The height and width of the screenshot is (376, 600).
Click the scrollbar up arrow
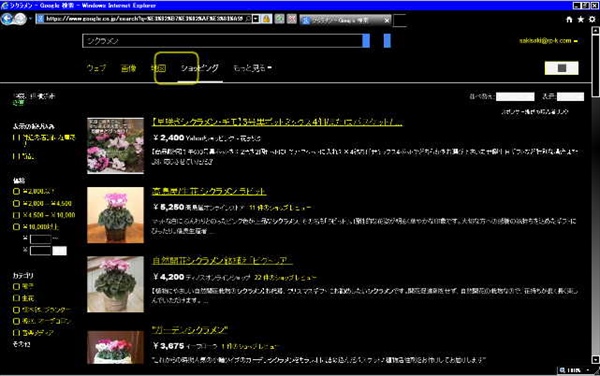[595, 31]
